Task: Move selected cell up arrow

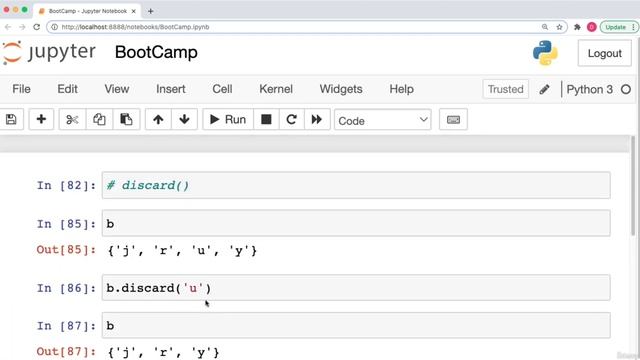Action: (x=158, y=119)
